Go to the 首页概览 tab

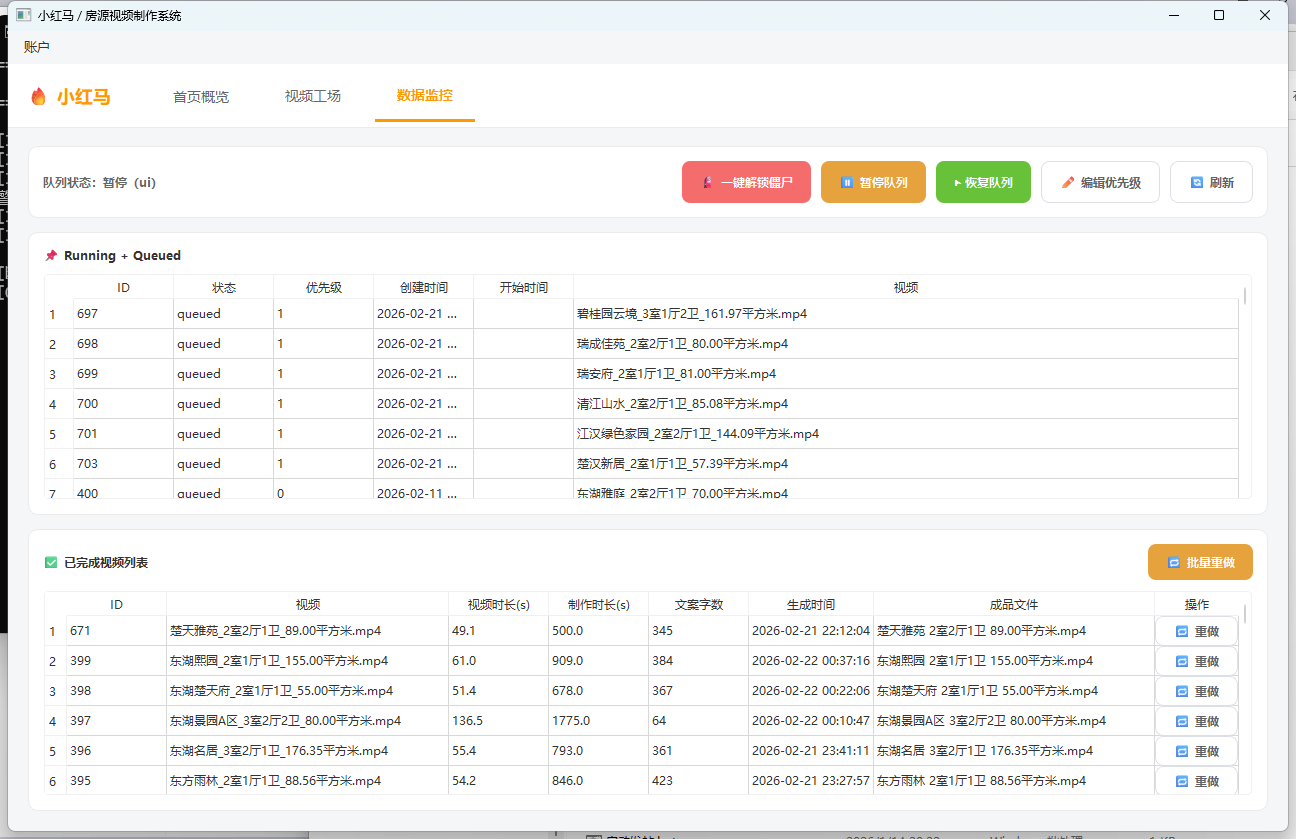(x=201, y=97)
